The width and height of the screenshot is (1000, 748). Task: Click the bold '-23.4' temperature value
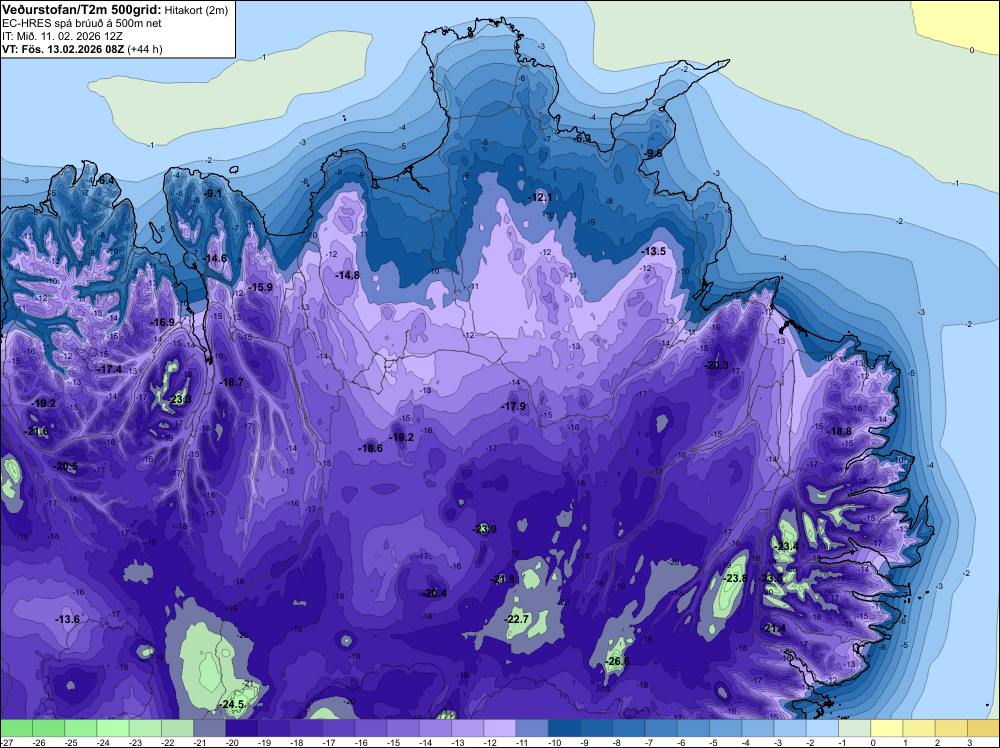tap(786, 546)
